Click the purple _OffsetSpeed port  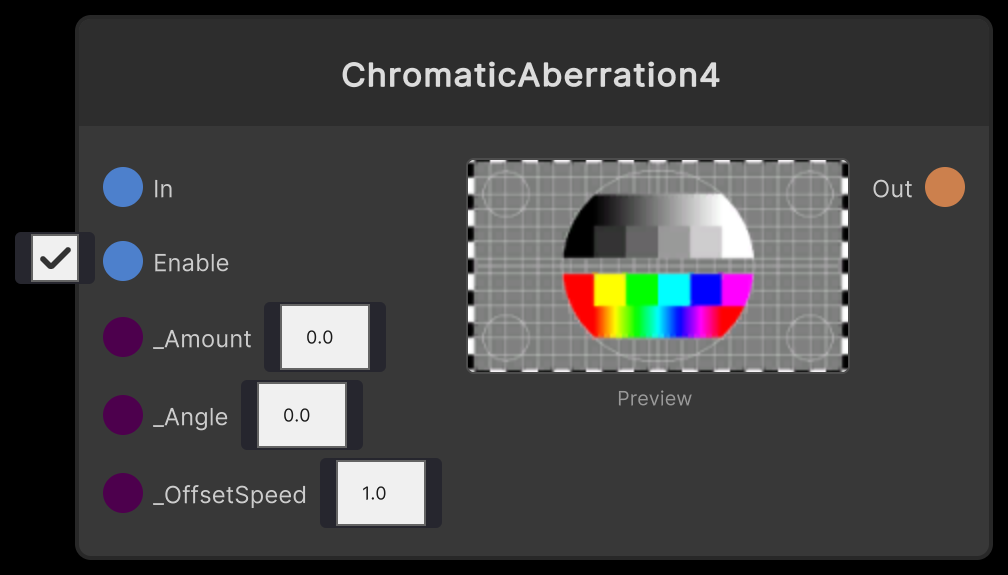tap(123, 493)
